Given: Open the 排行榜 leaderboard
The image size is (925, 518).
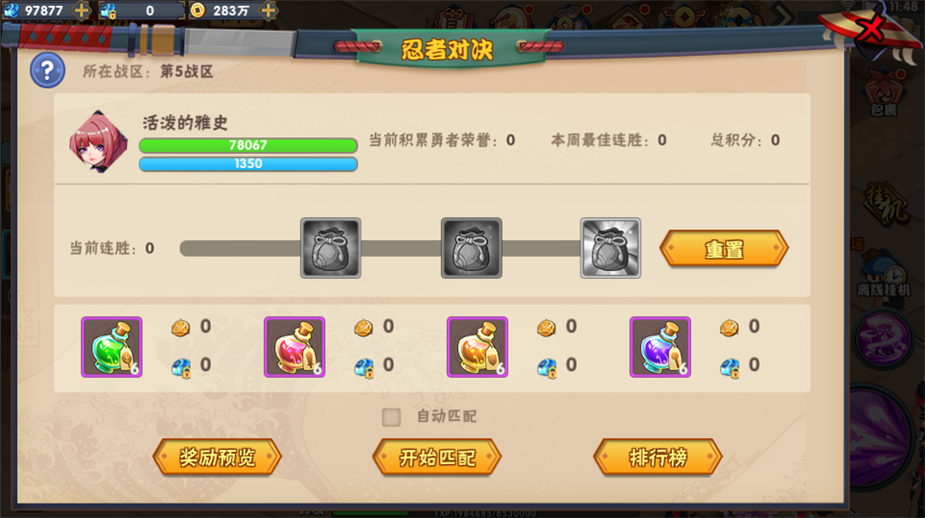Looking at the screenshot, I should tap(658, 457).
